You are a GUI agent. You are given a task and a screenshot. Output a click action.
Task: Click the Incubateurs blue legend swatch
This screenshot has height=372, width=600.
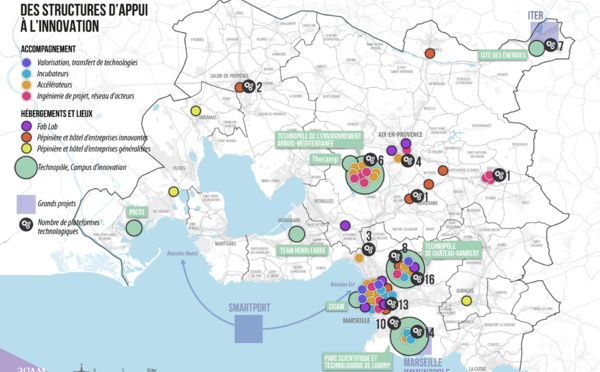(26, 73)
